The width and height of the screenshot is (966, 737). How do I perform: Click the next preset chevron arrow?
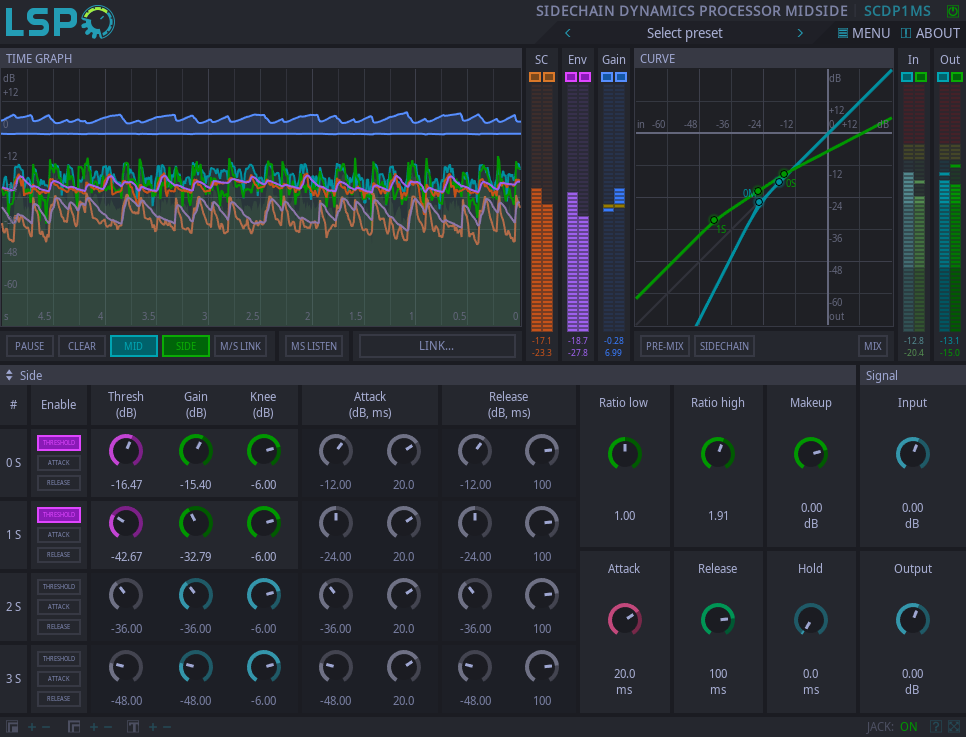tap(800, 32)
